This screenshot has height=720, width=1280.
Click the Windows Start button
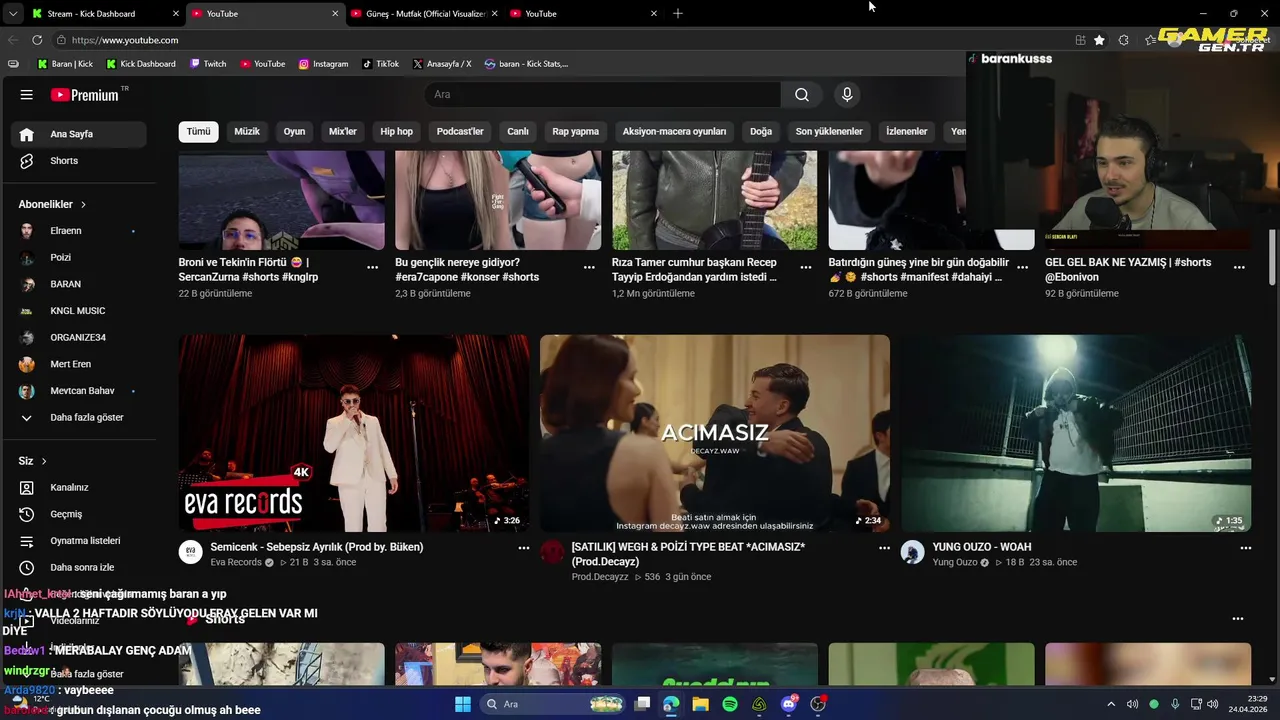click(x=463, y=704)
